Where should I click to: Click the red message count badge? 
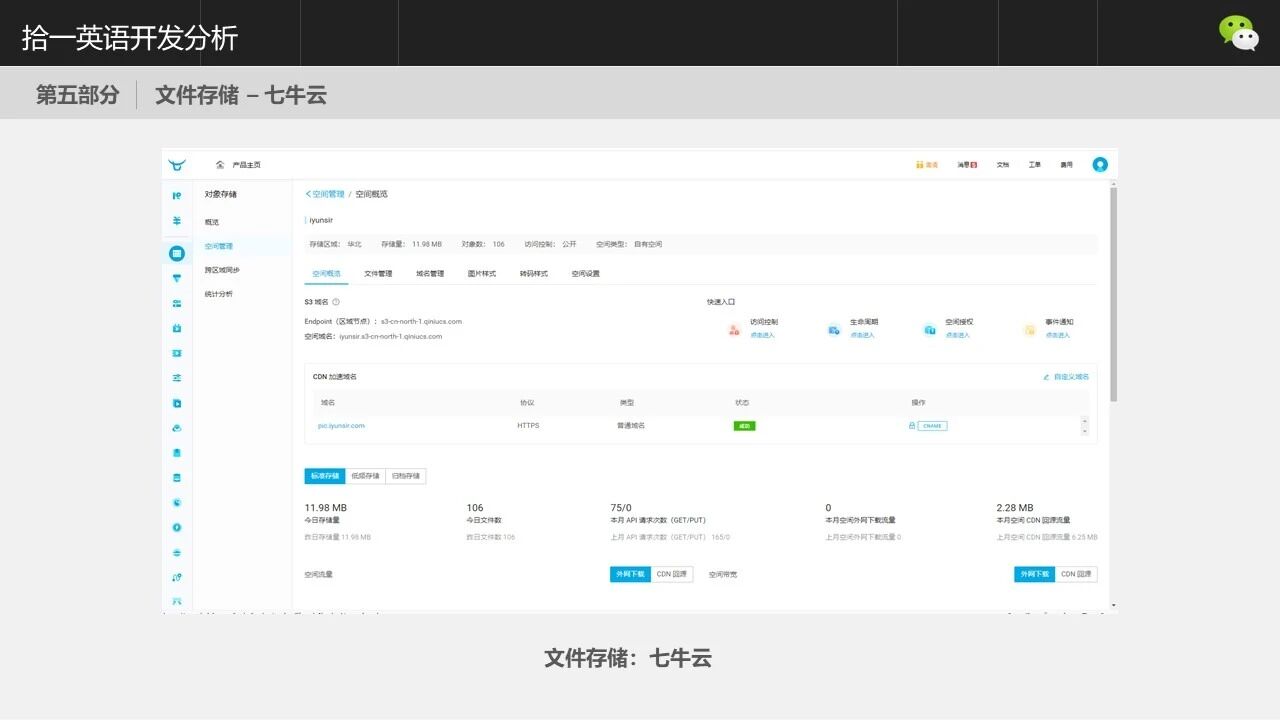[974, 165]
